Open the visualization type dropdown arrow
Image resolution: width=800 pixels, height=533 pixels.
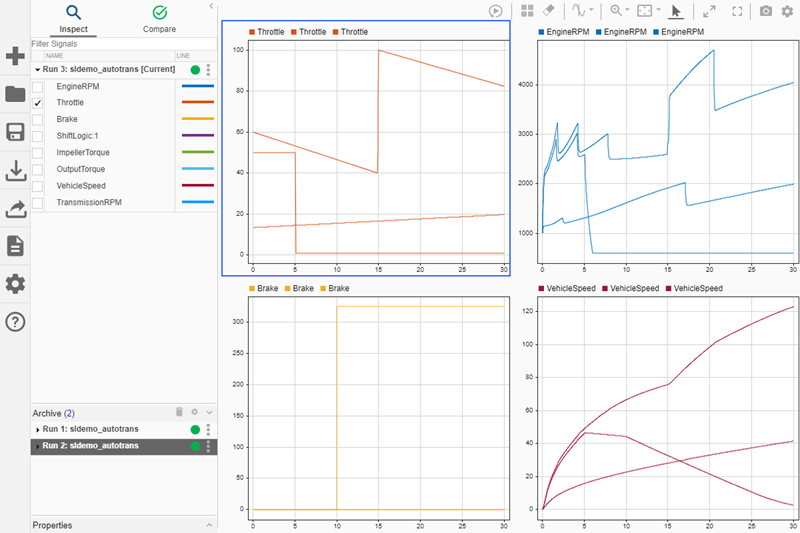click(x=591, y=10)
